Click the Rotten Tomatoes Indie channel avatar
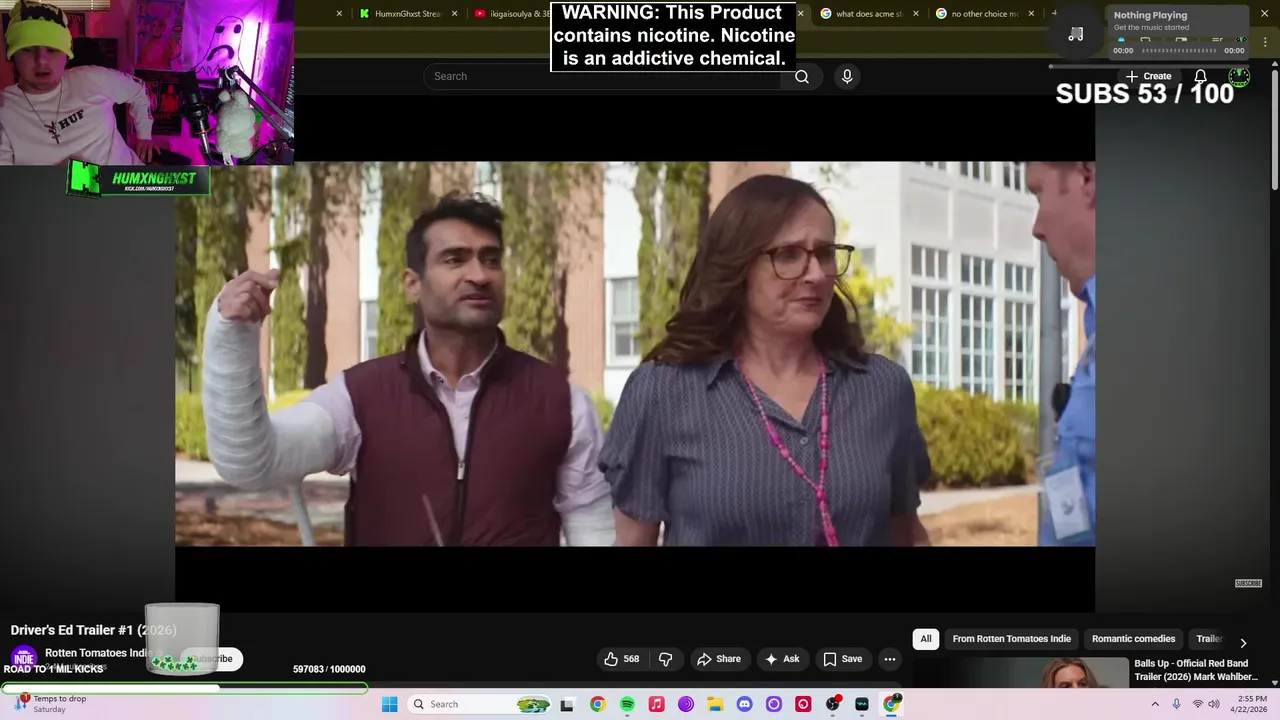 24,659
